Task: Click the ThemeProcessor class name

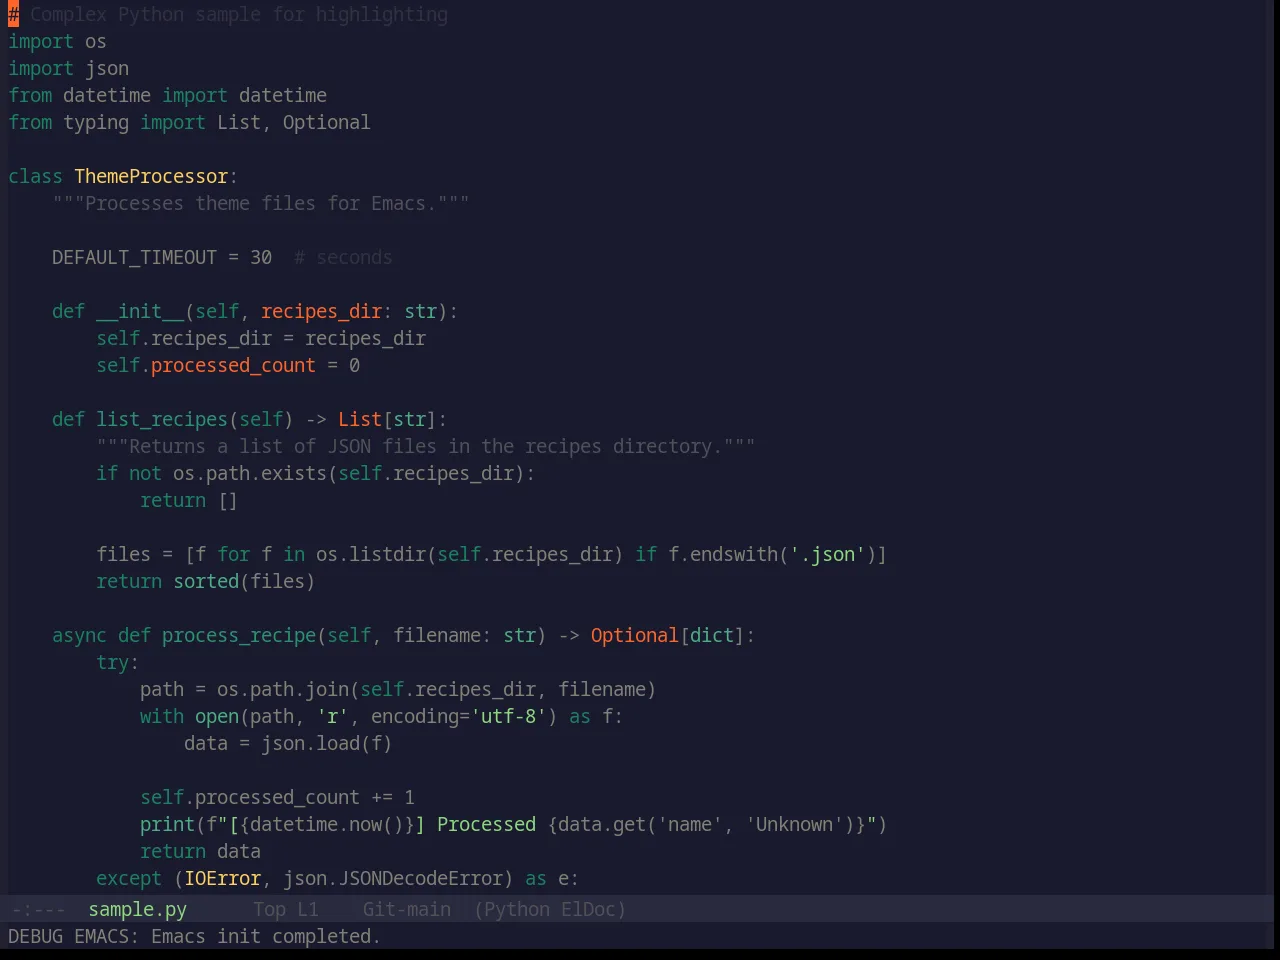Action: point(151,176)
